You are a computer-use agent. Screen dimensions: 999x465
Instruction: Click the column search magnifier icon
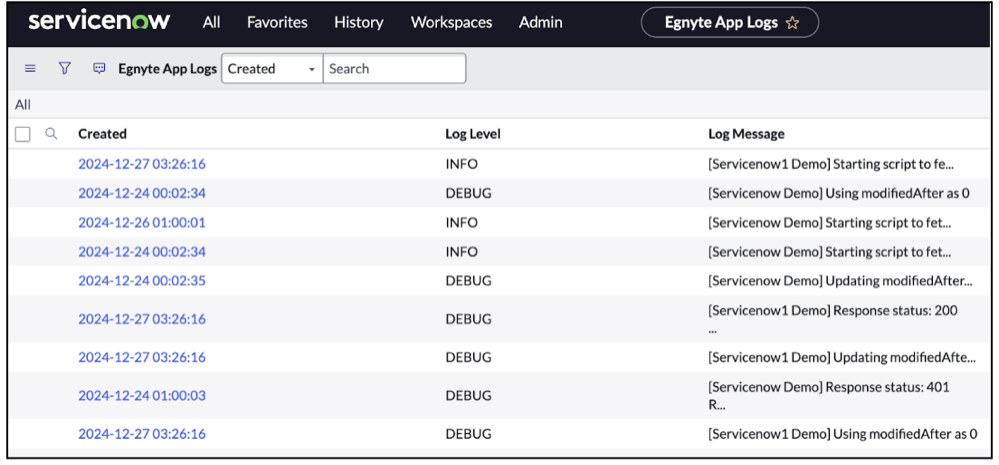coord(52,134)
